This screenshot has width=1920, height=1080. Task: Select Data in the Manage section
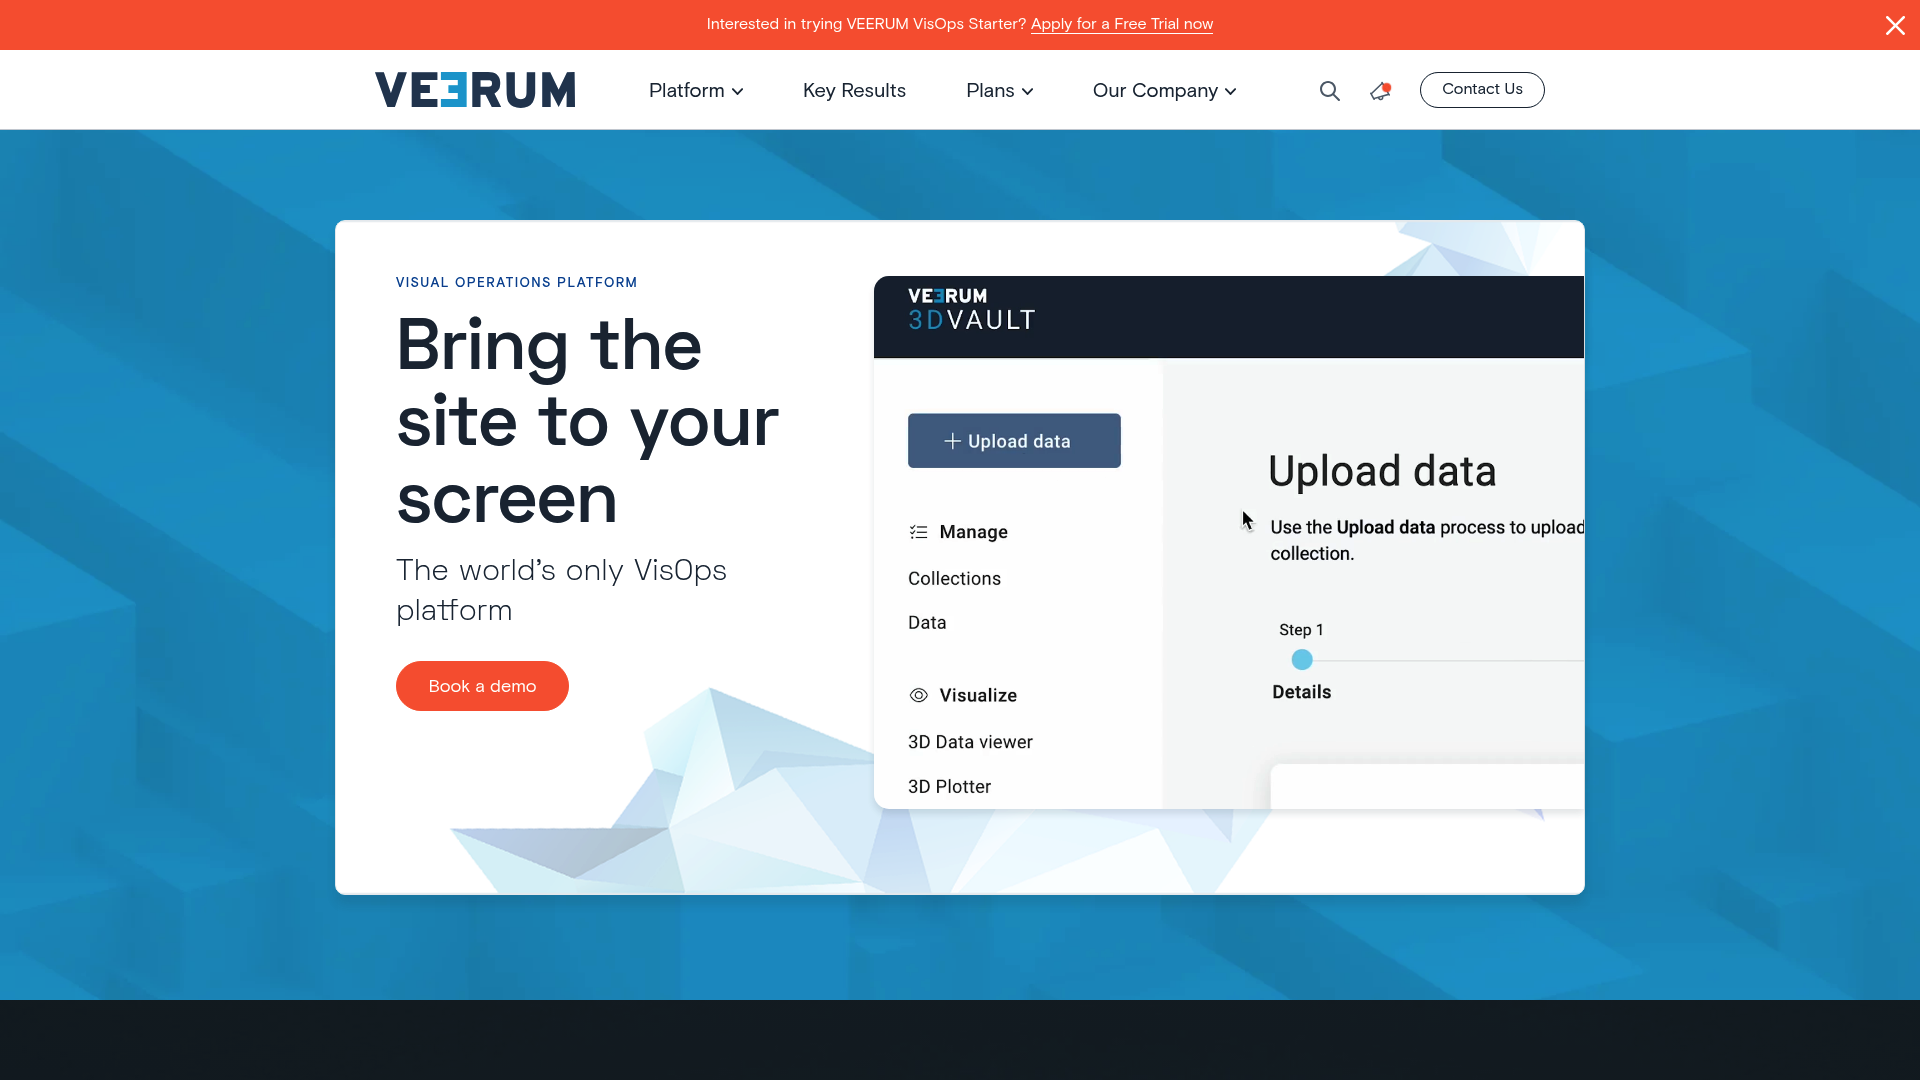click(927, 623)
